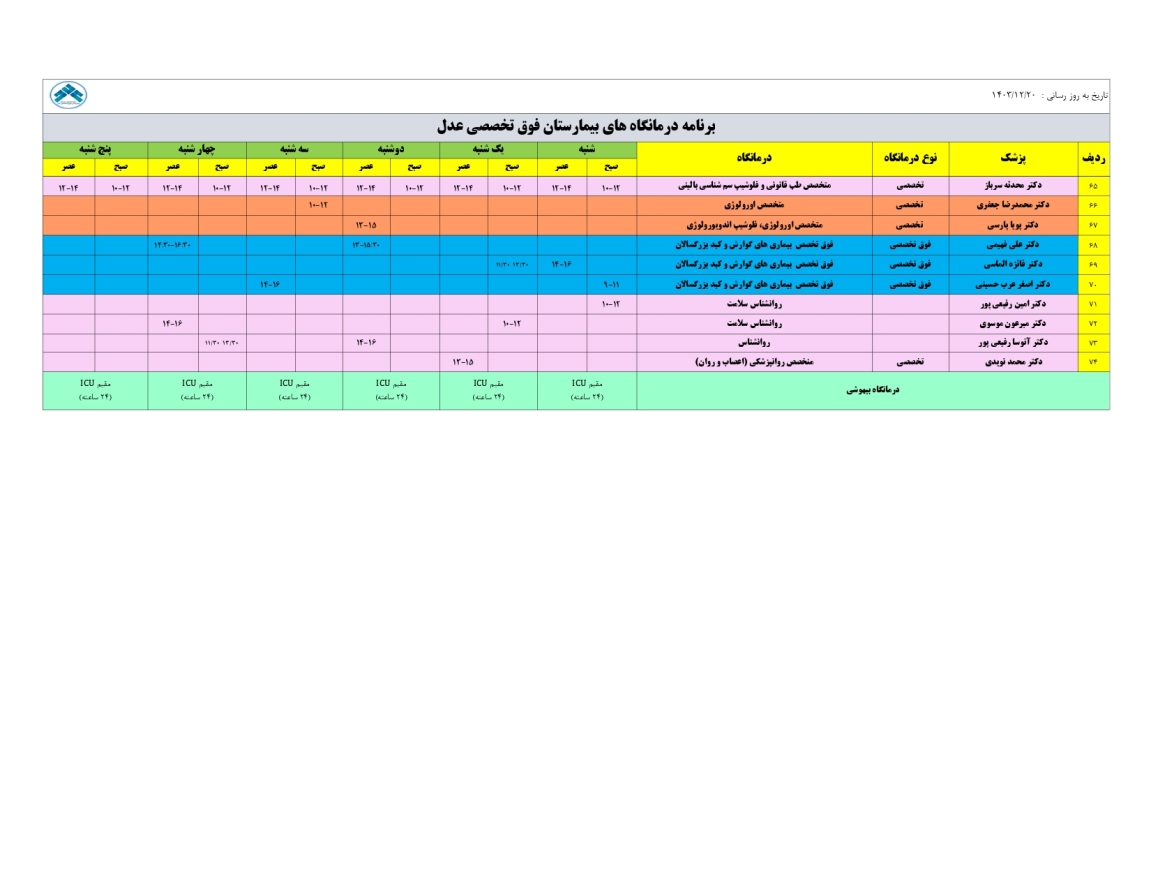Click the 'مقیم ICU' cell under شنبه

(x=587, y=390)
